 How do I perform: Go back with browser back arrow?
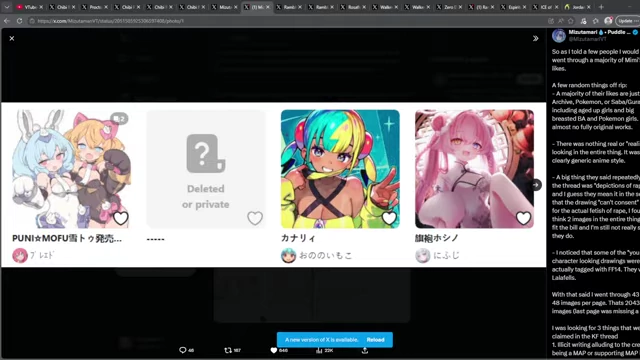point(7,21)
